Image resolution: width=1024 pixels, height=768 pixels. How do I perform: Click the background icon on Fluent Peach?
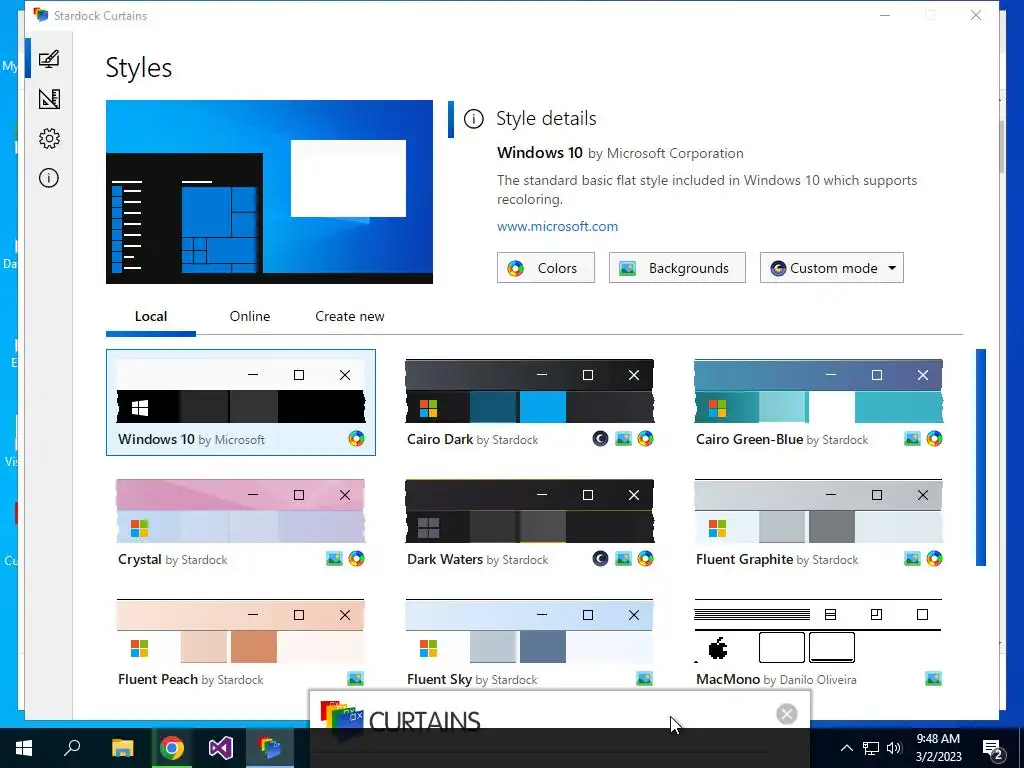coord(355,679)
